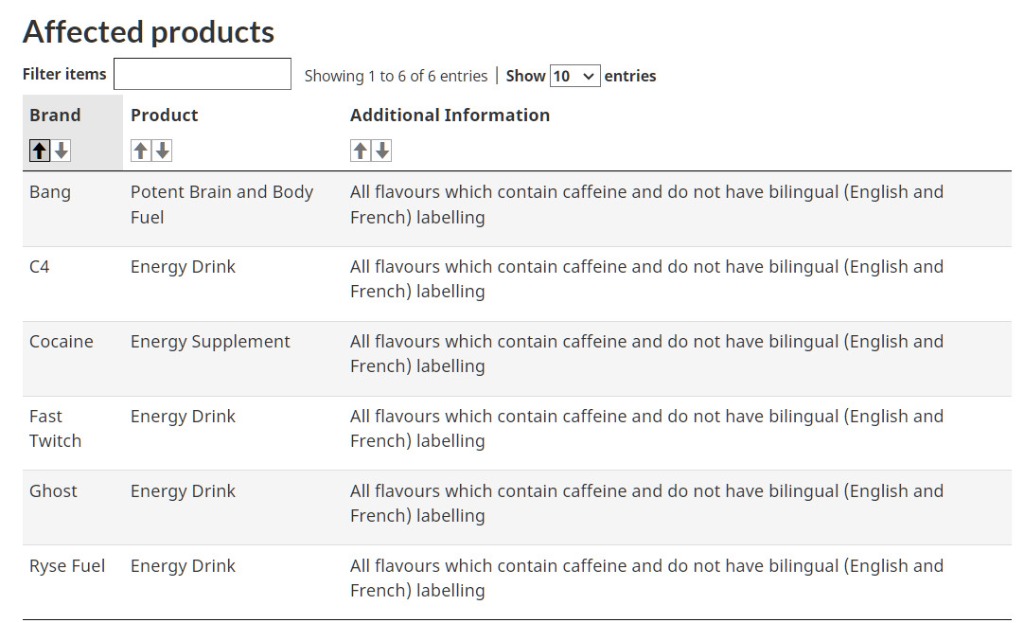Sort Additional Information descending arrow

(x=382, y=151)
